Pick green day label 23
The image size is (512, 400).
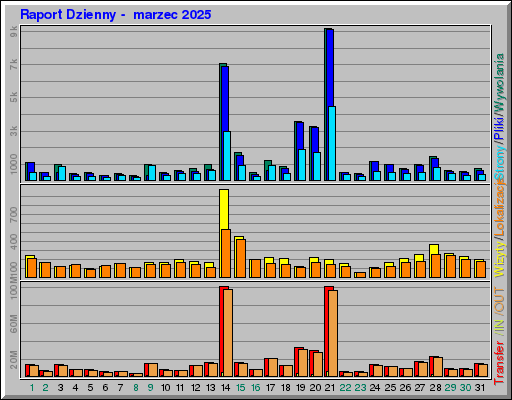(360, 388)
